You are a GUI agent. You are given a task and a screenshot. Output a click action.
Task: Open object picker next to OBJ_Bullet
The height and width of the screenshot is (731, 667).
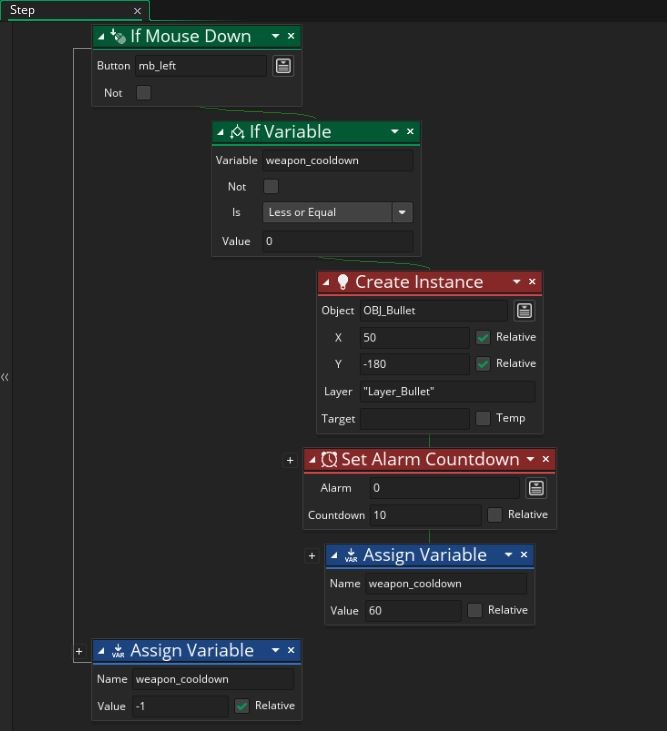point(524,310)
